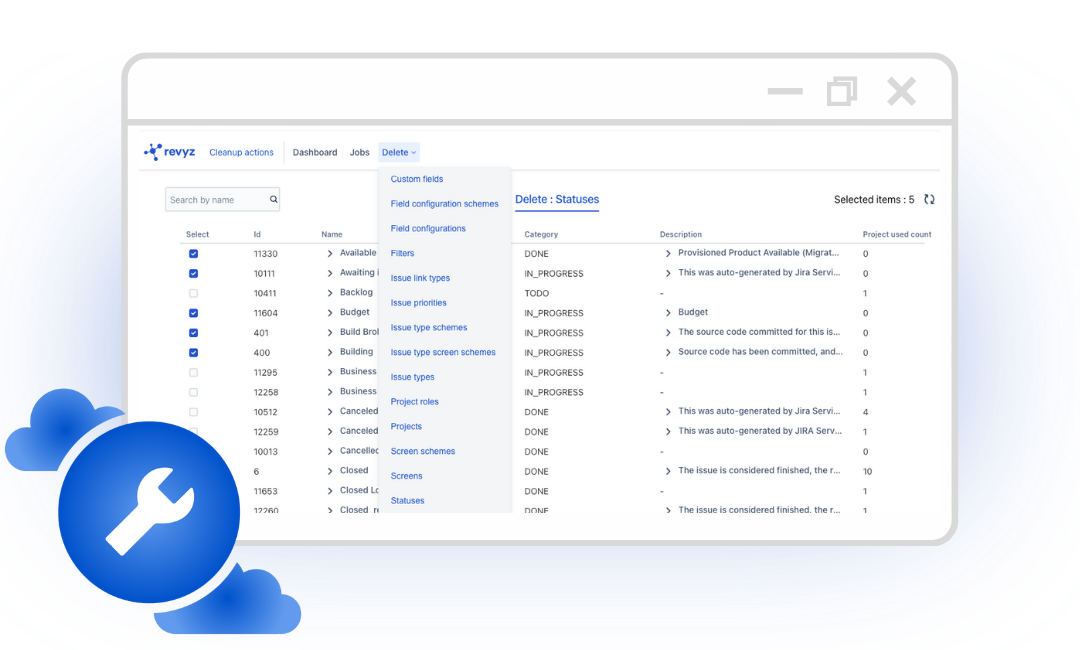Open the Delete dropdown menu

point(399,153)
